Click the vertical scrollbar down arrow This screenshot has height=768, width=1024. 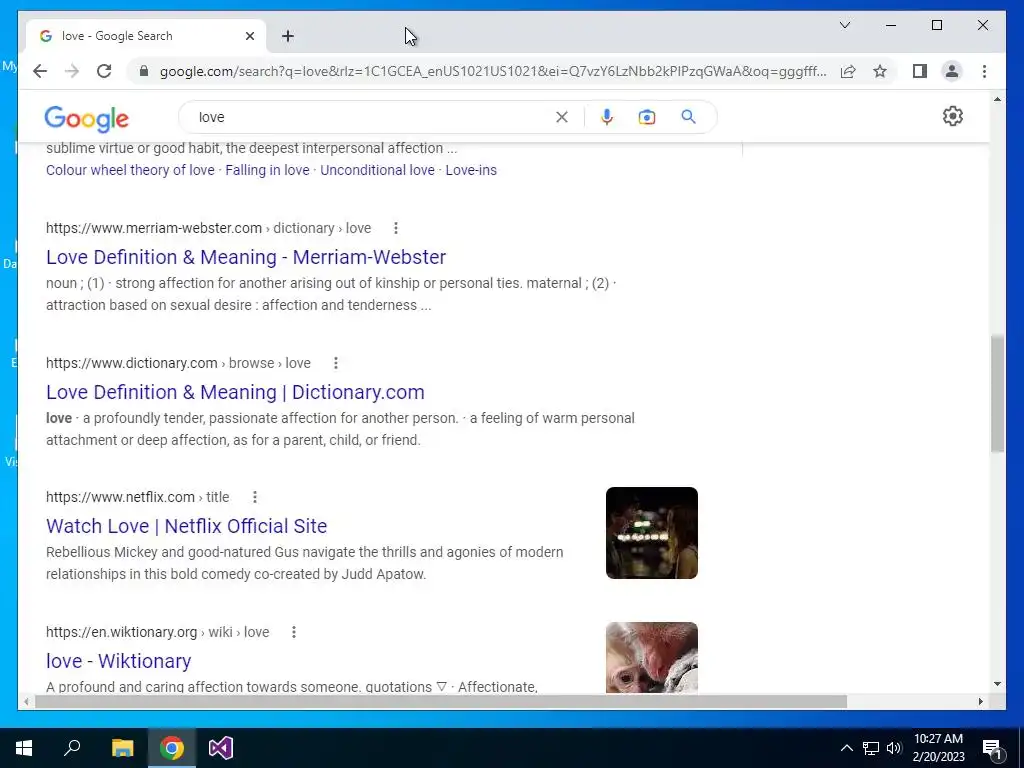click(x=997, y=684)
